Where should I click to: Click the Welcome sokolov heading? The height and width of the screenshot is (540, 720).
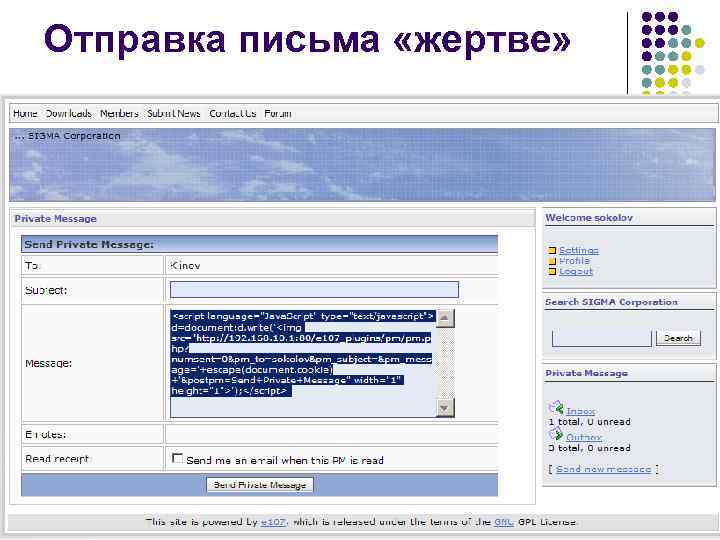click(x=589, y=218)
